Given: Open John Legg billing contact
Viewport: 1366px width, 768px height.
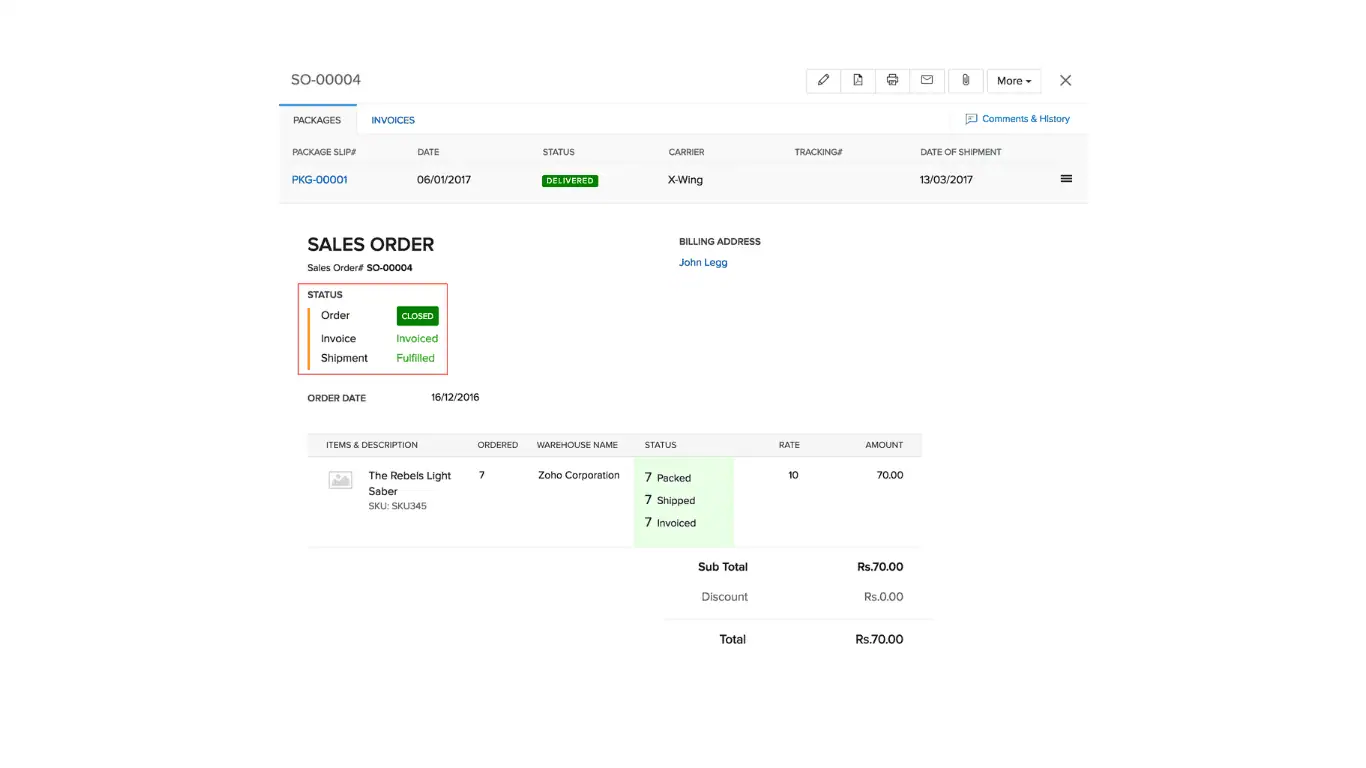Looking at the screenshot, I should coord(703,263).
